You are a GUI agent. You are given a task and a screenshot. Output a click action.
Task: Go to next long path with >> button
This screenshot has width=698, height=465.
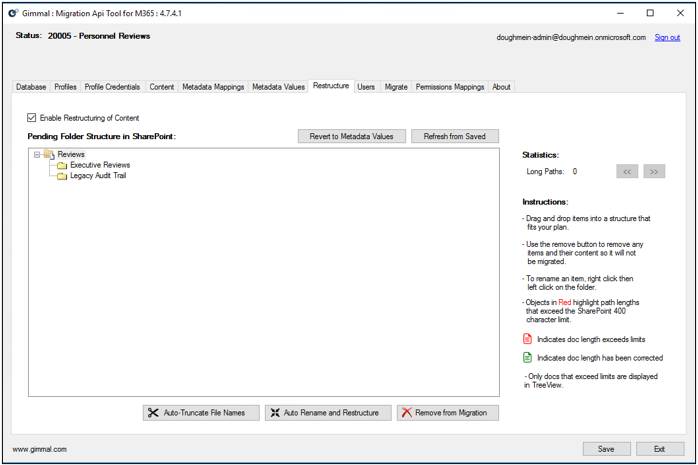click(654, 172)
